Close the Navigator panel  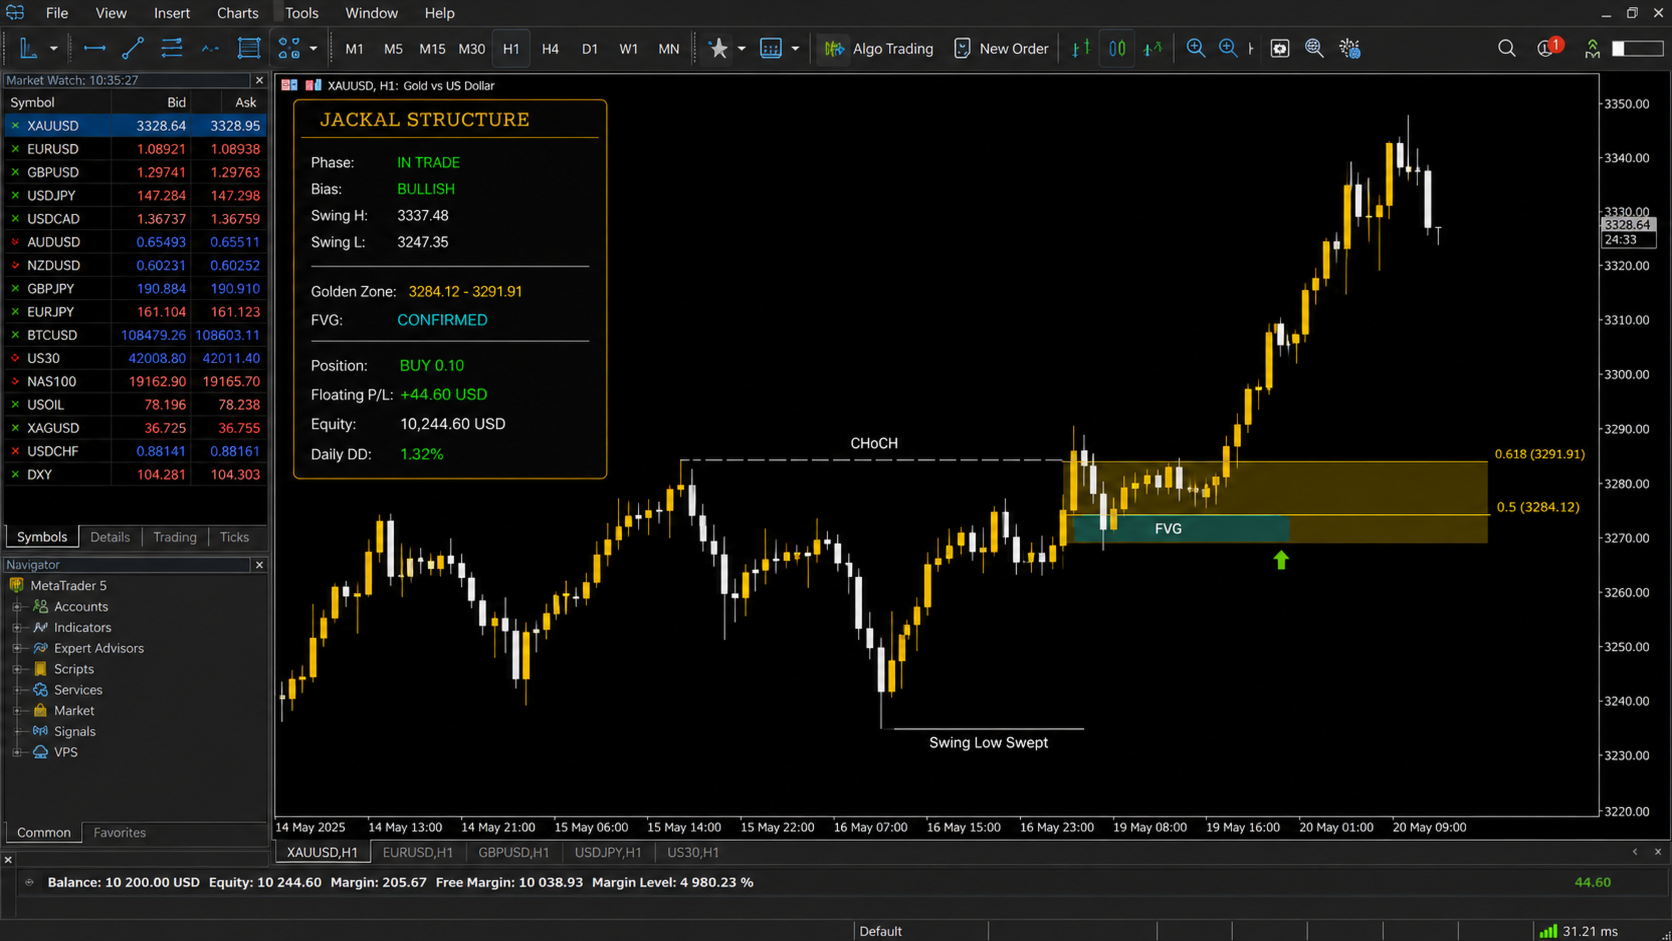(259, 565)
